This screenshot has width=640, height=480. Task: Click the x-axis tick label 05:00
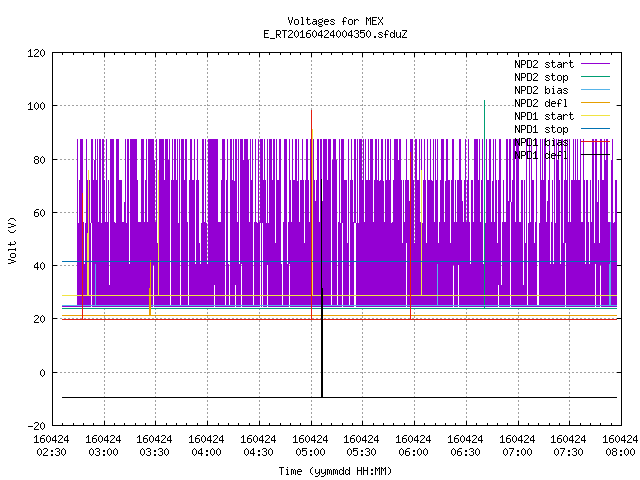coord(310,452)
